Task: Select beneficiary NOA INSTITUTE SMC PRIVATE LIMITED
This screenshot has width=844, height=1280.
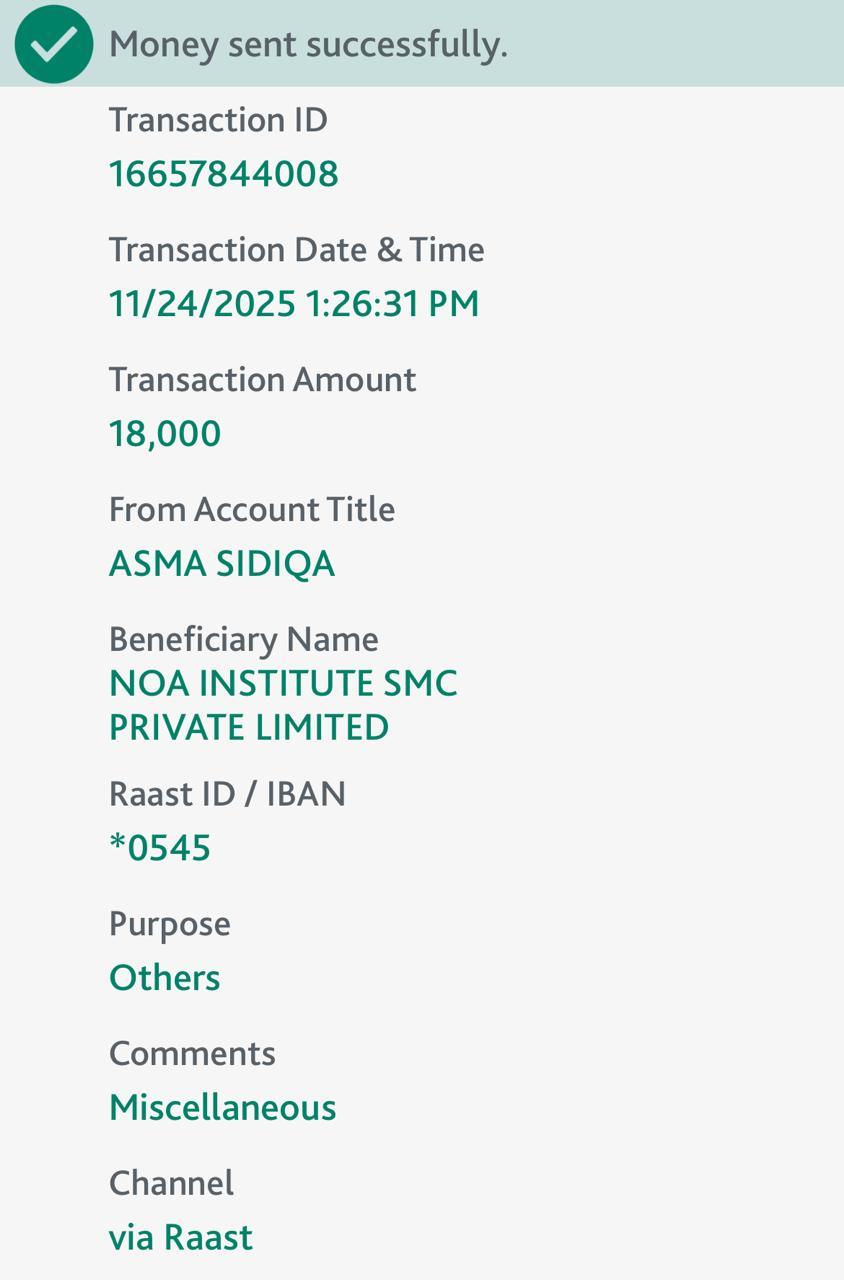Action: 283,705
